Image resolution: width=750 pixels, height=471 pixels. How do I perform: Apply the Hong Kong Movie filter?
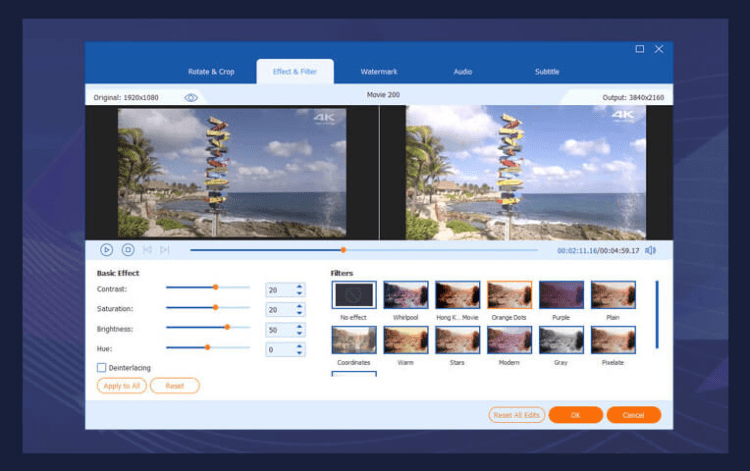(457, 295)
